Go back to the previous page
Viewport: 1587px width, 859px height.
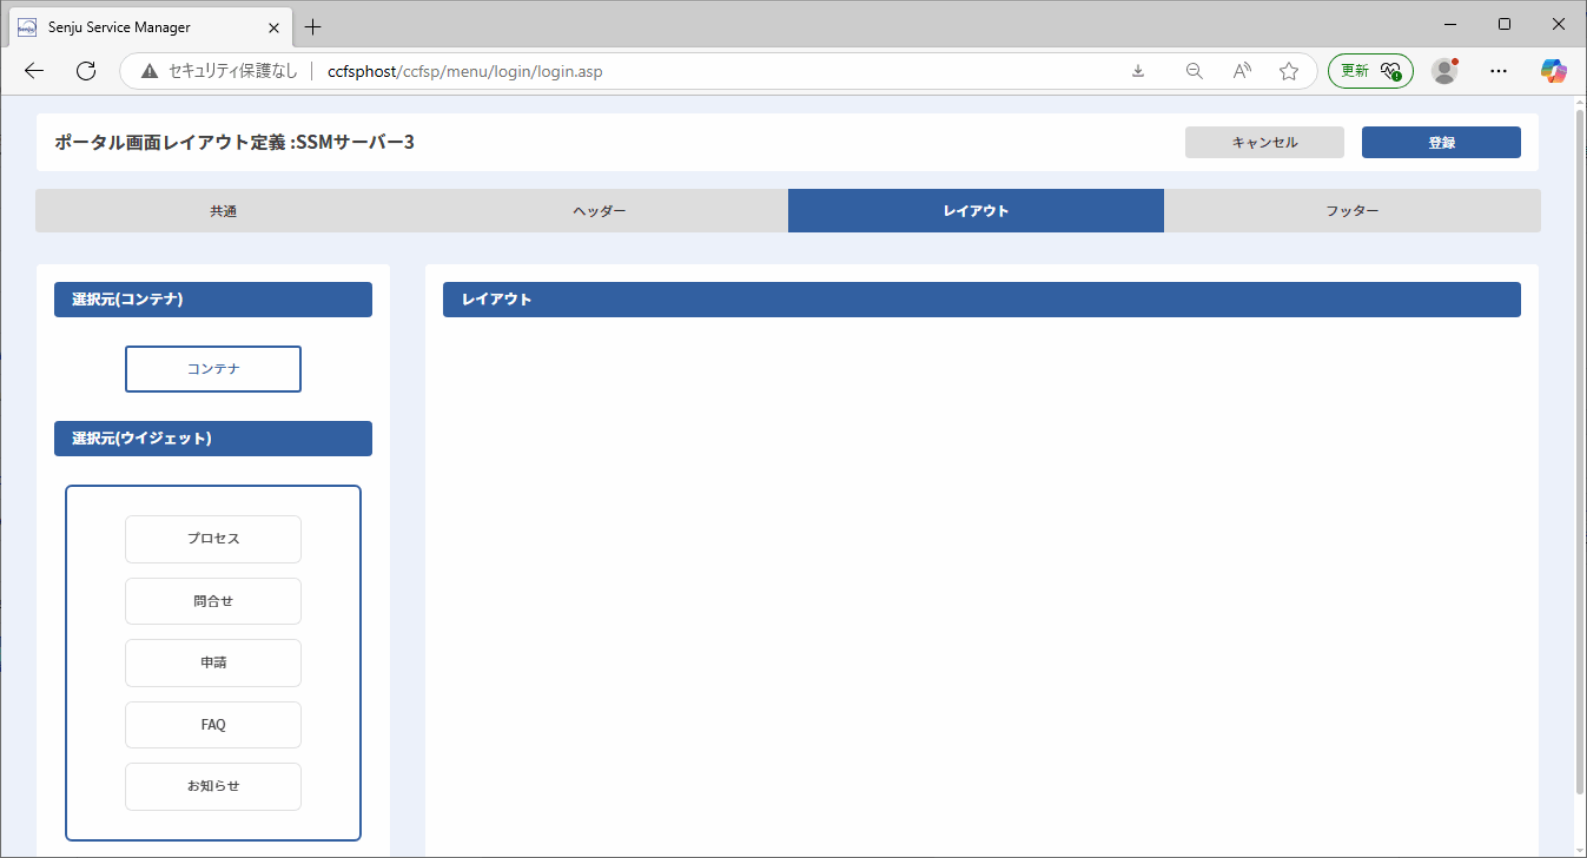pyautogui.click(x=34, y=71)
